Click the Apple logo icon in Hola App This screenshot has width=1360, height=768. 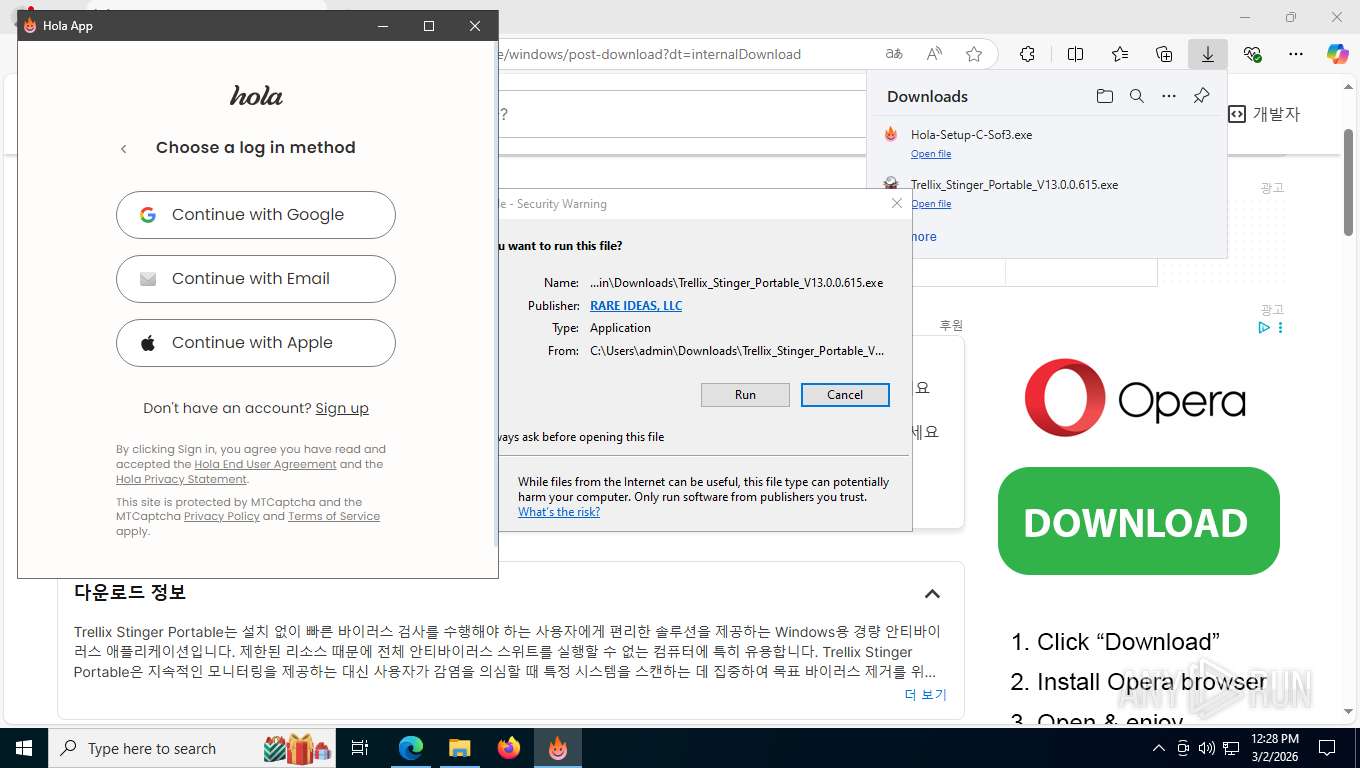click(x=148, y=343)
